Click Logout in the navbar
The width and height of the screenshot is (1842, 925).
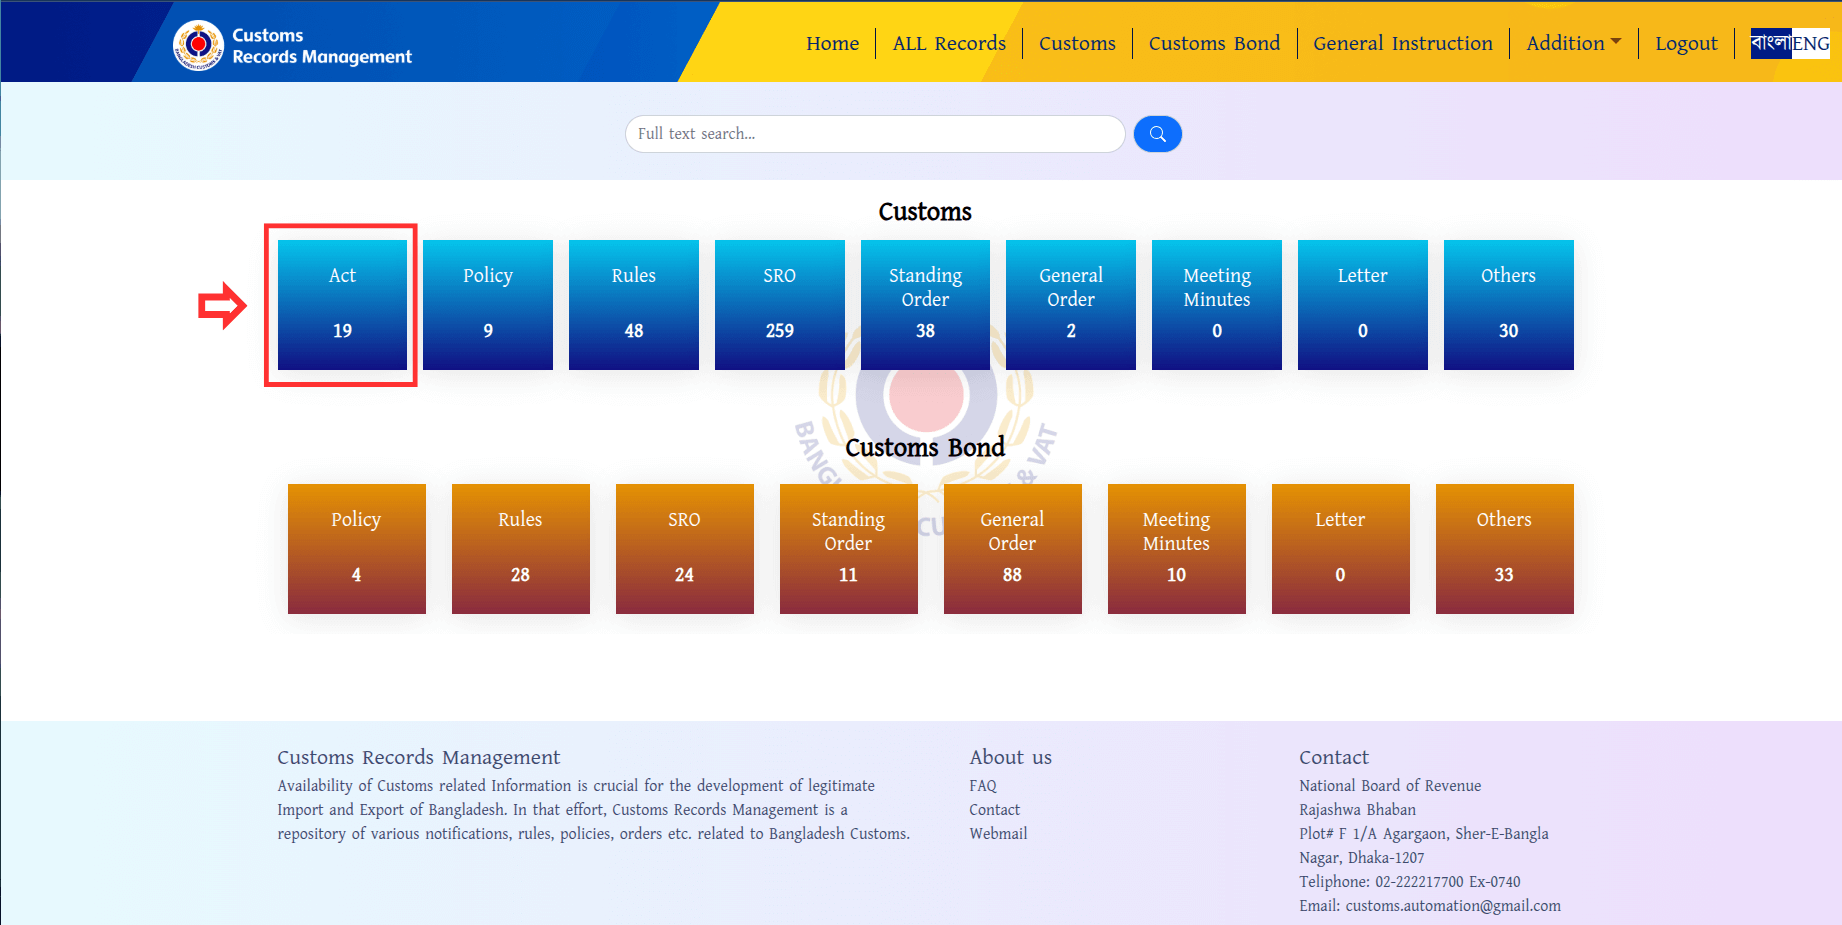1686,43
